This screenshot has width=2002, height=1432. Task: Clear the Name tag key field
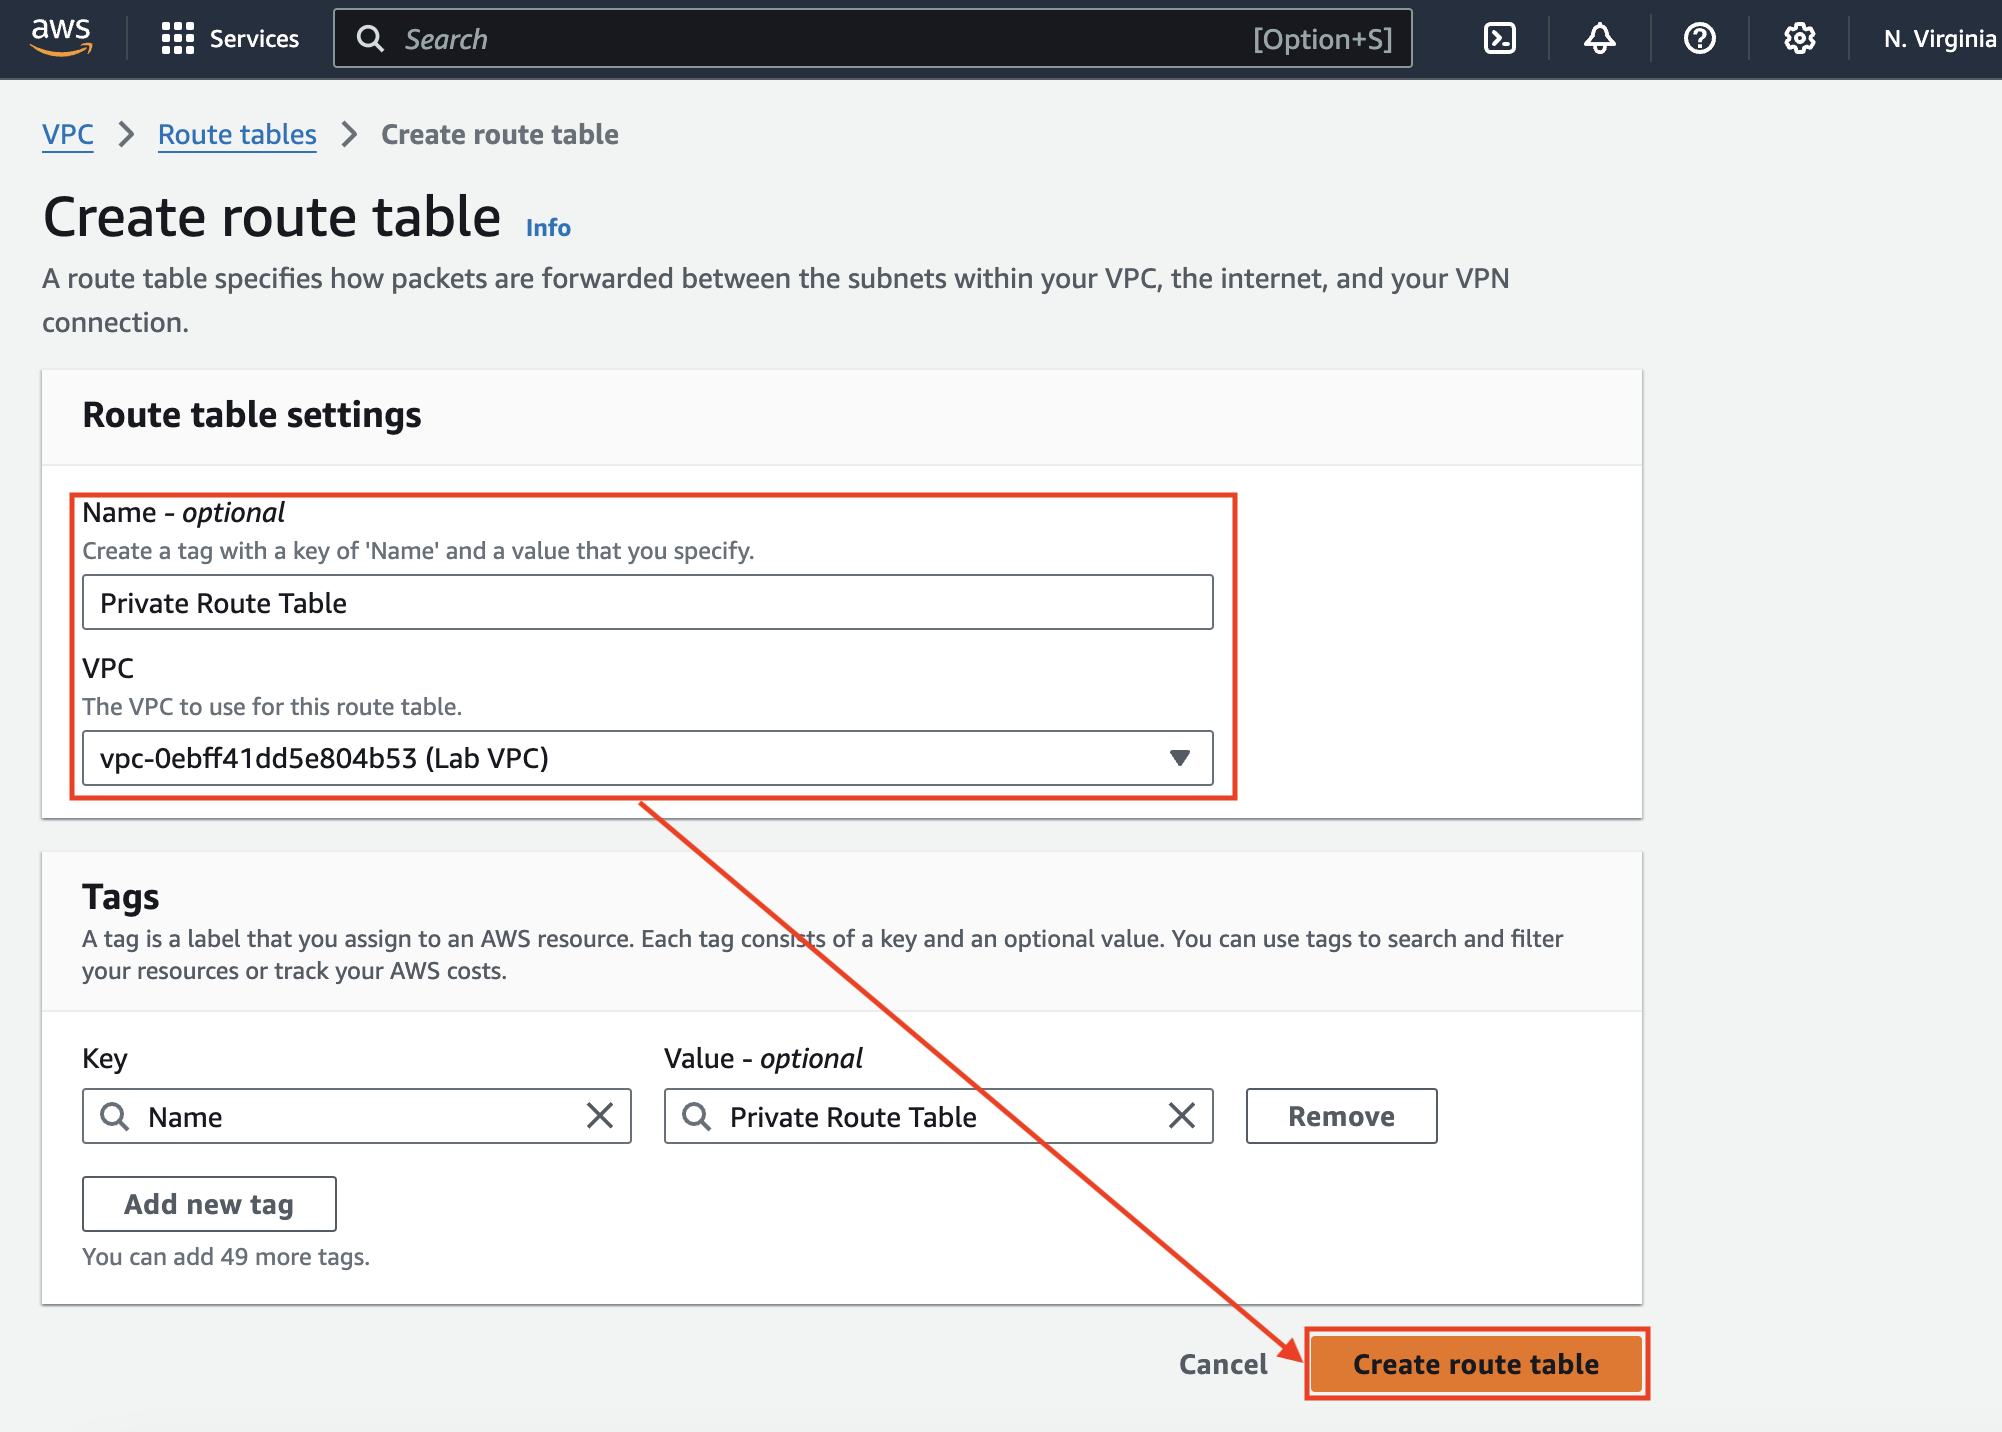pyautogui.click(x=600, y=1116)
